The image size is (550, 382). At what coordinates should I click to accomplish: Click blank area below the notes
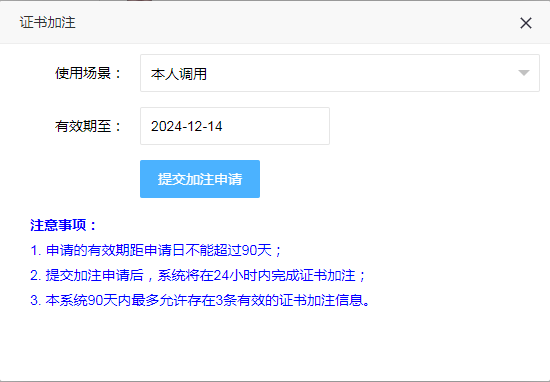coord(275,344)
